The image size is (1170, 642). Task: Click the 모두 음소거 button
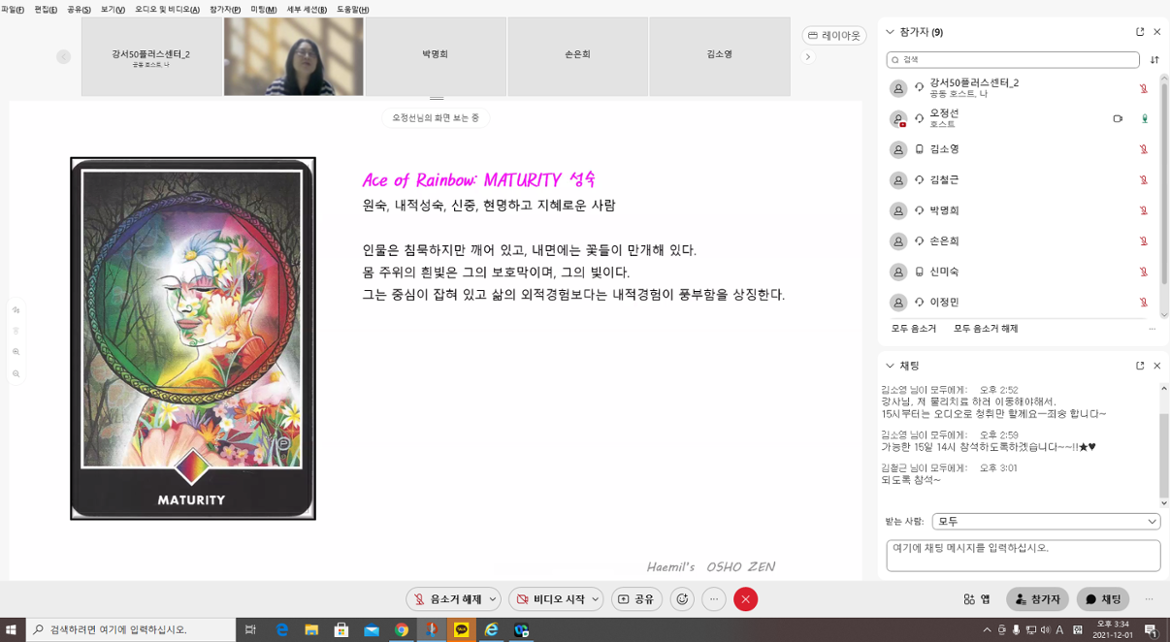tap(913, 329)
